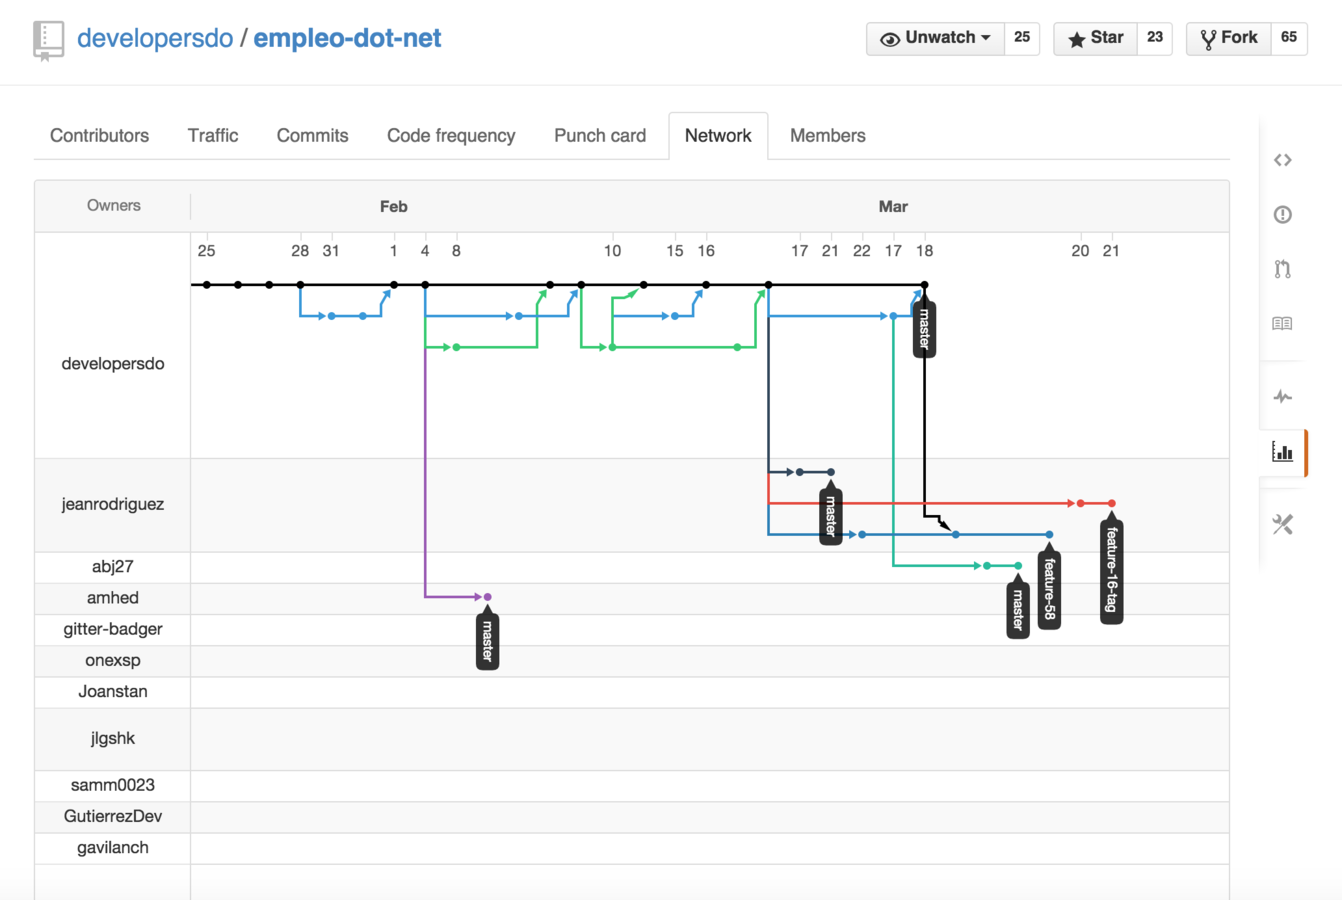Click the Owners column header

113,206
